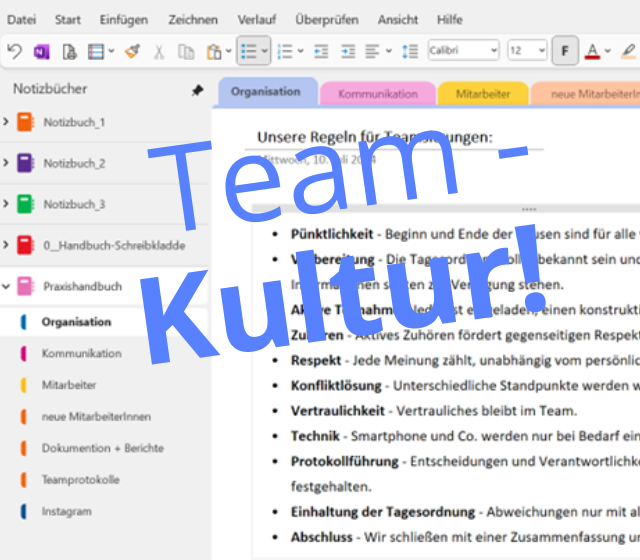Viewport: 640px width, 560px height.
Task: Click the orange Notizbuch_1 notebook icon
Action: tap(25, 122)
